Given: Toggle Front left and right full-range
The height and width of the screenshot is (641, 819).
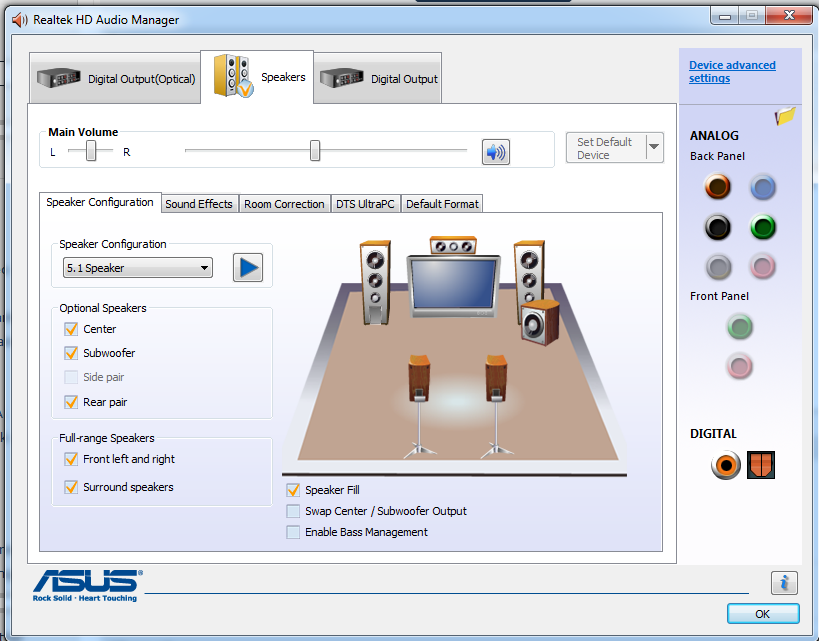Looking at the screenshot, I should pos(71,459).
